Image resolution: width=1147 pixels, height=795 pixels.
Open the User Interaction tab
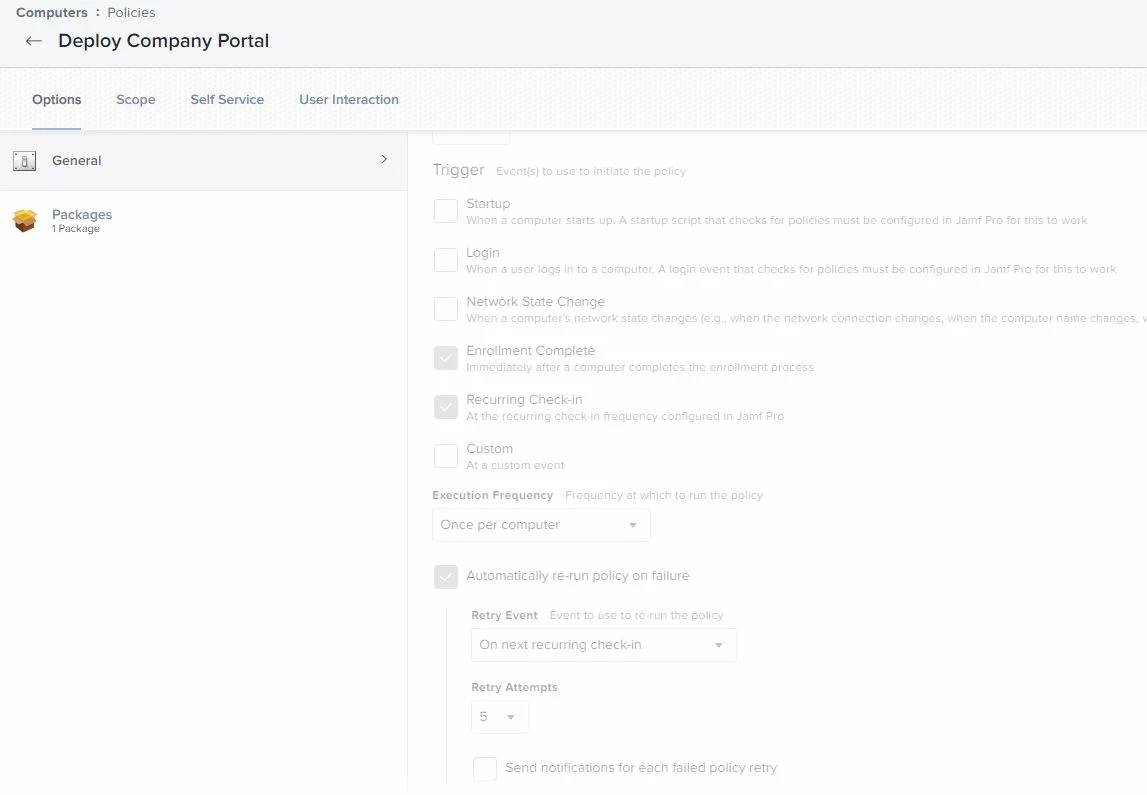point(349,99)
